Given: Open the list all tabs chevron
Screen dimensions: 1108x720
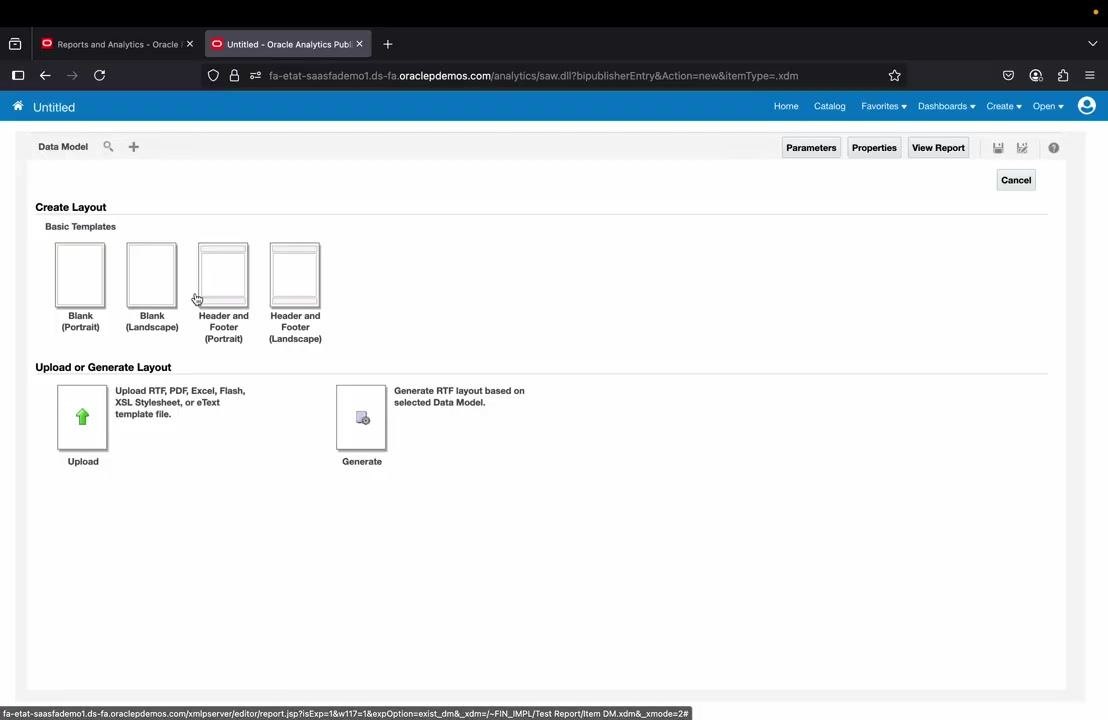Looking at the screenshot, I should pyautogui.click(x=1092, y=44).
